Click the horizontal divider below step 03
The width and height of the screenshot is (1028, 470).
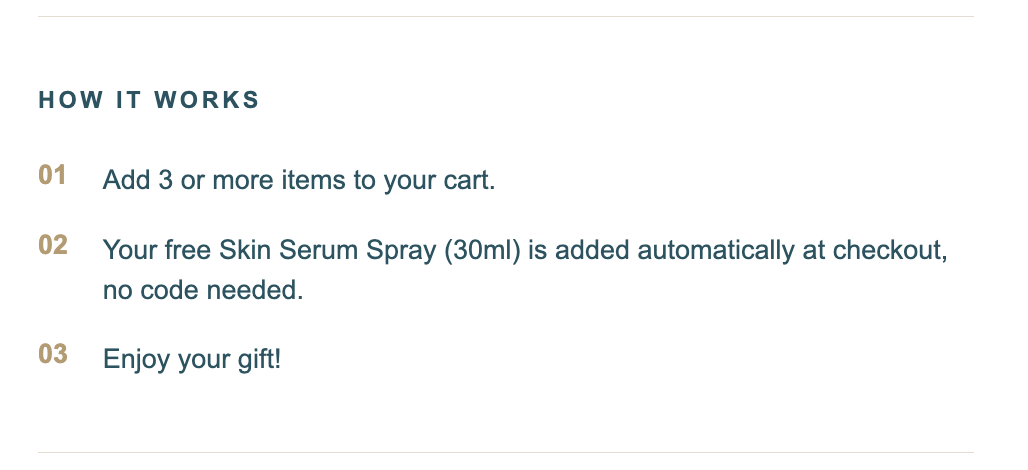tap(505, 452)
